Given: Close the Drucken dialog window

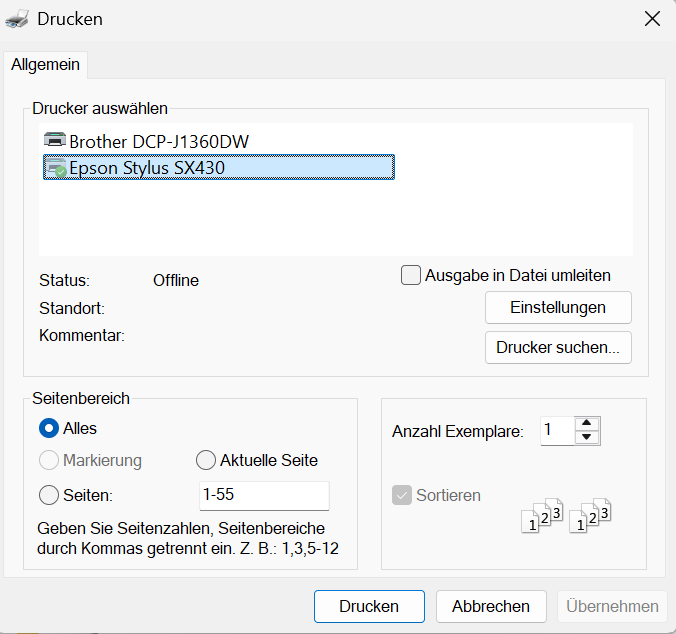Looking at the screenshot, I should (x=652, y=19).
